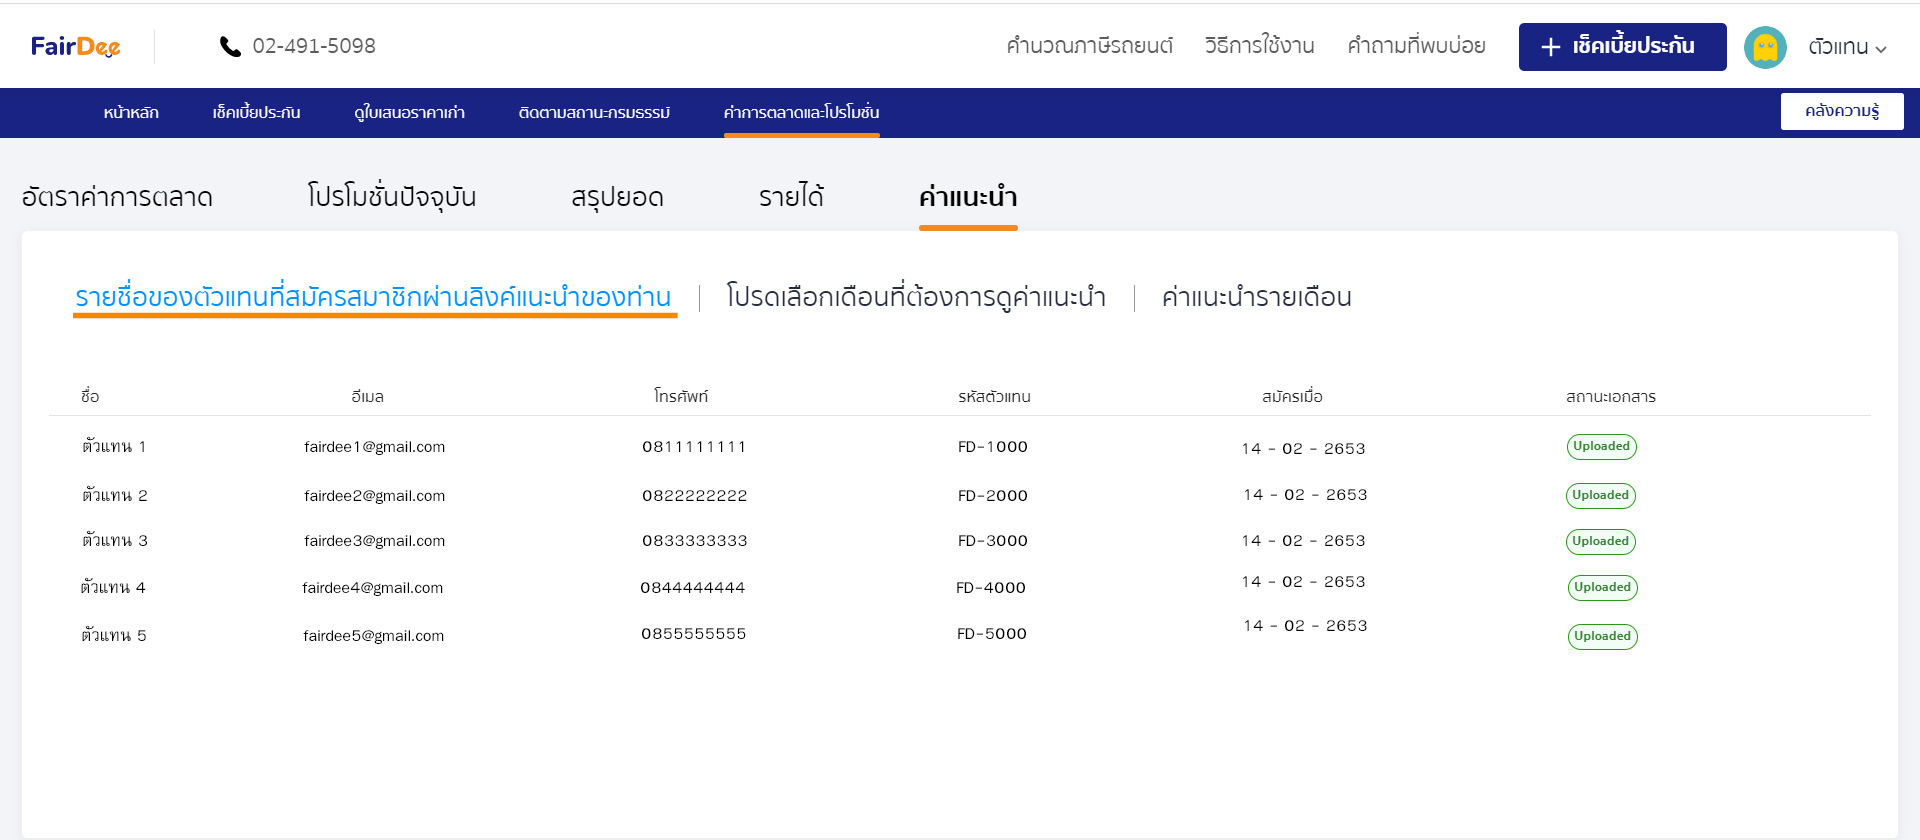Click the phone handset icon
Viewport: 1920px width, 840px height.
click(230, 47)
